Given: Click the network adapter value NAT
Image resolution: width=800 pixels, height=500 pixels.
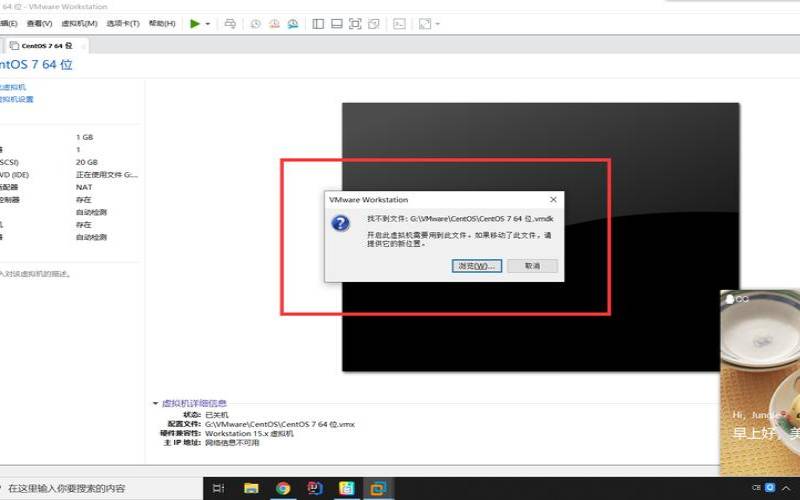Looking at the screenshot, I should 84,187.
